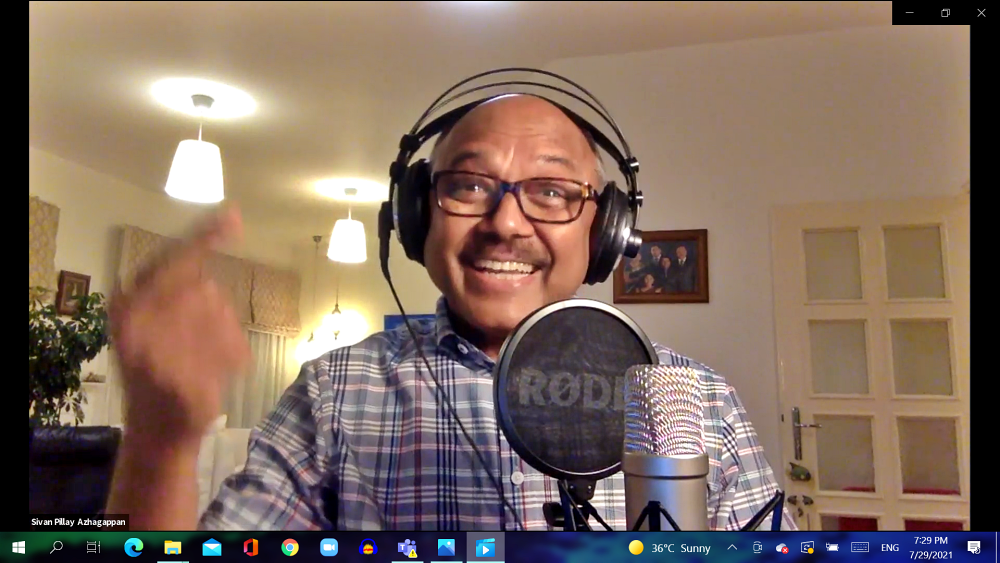Launch the Office app from the taskbar
Viewport: 1000px width, 563px height.
point(251,547)
